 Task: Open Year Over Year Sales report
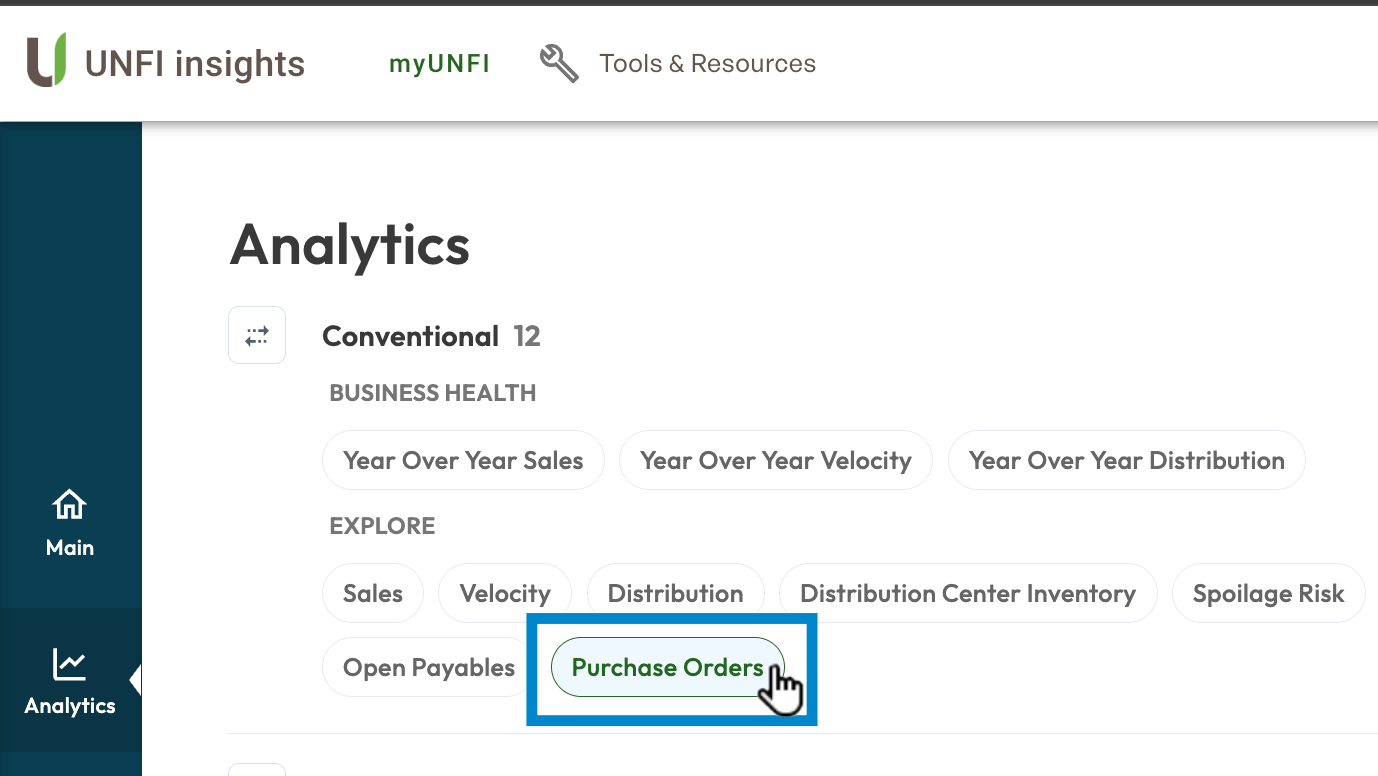463,460
